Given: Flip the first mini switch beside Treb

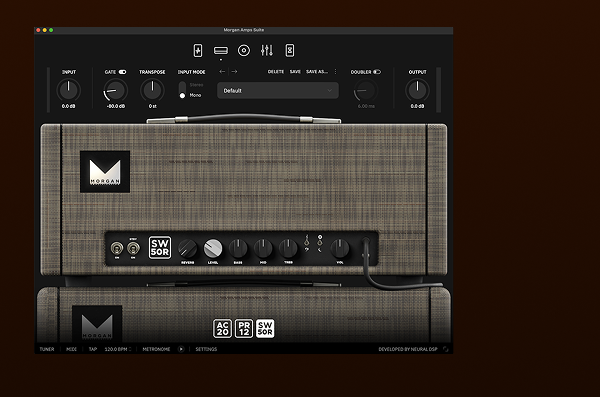Looking at the screenshot, I should tap(307, 243).
